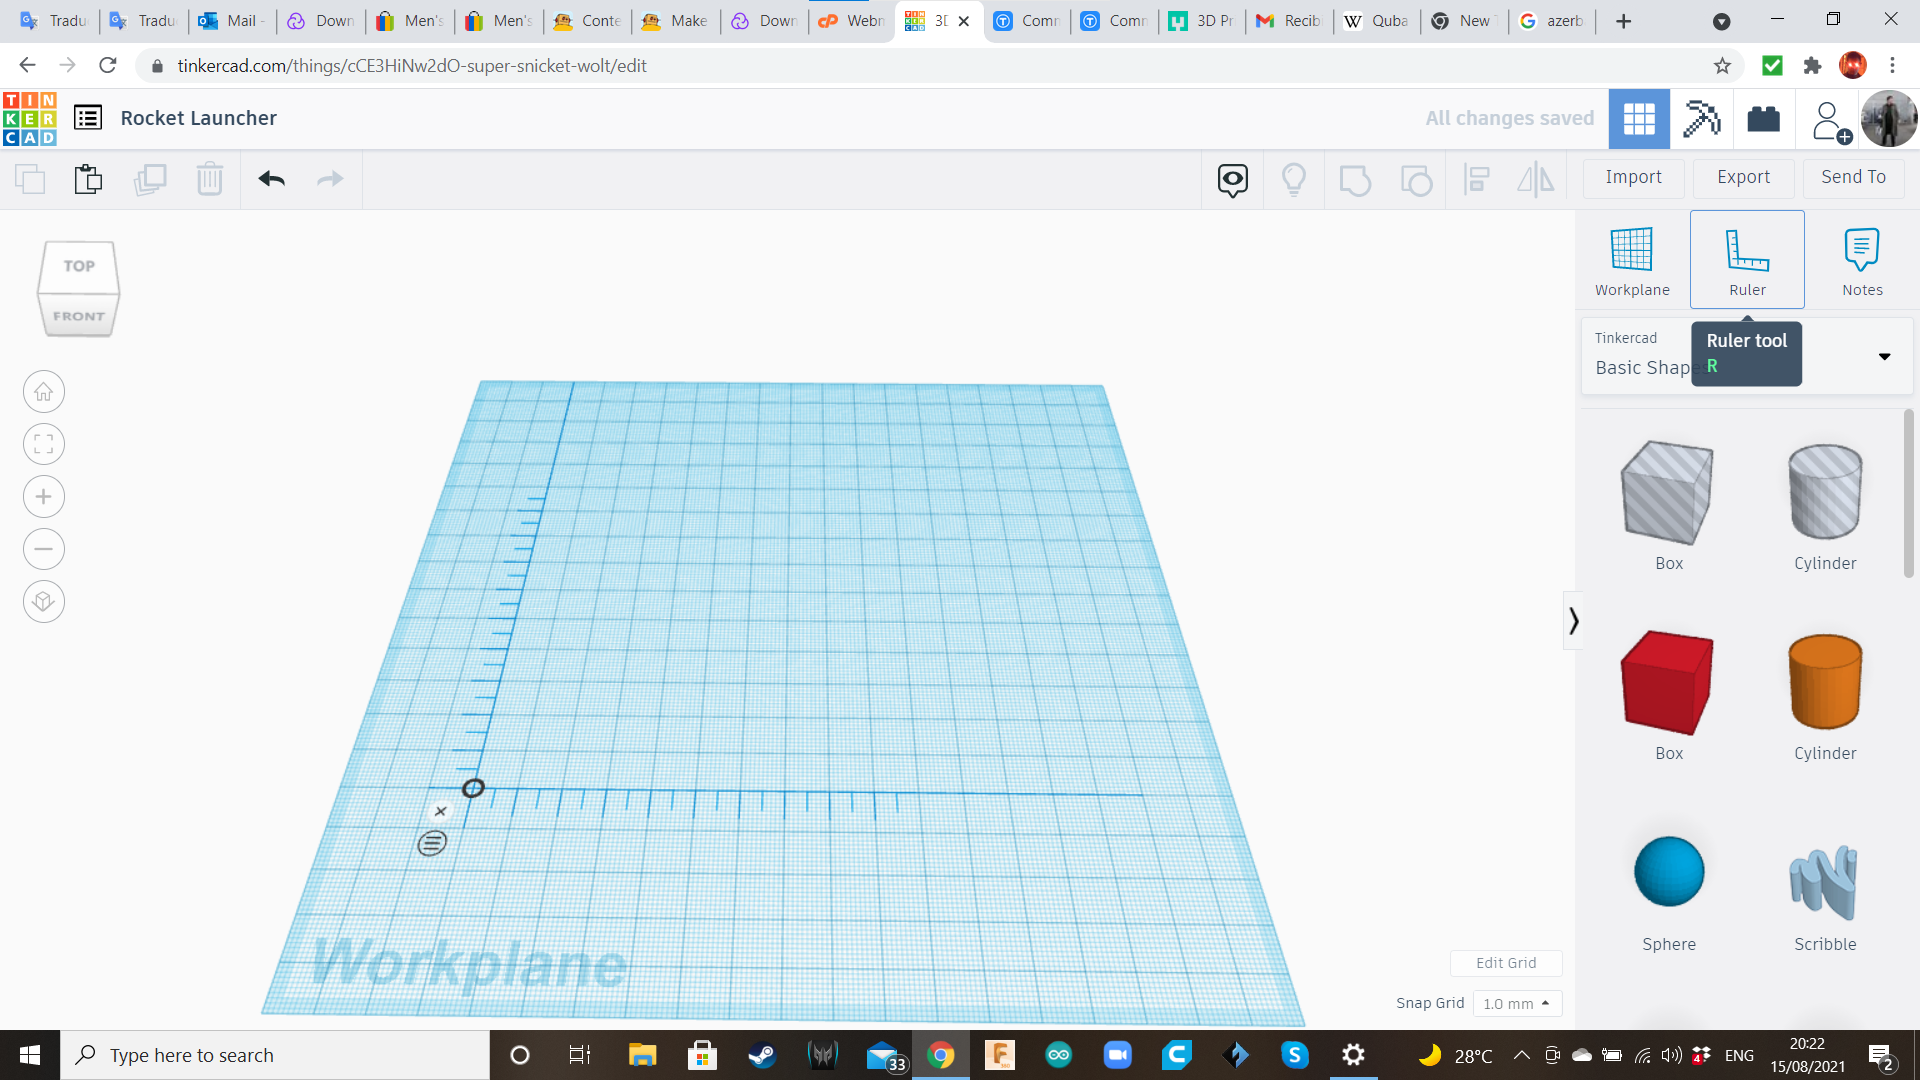This screenshot has width=1920, height=1080.
Task: Click the Rocket Launcher design name field
Action: click(x=199, y=118)
